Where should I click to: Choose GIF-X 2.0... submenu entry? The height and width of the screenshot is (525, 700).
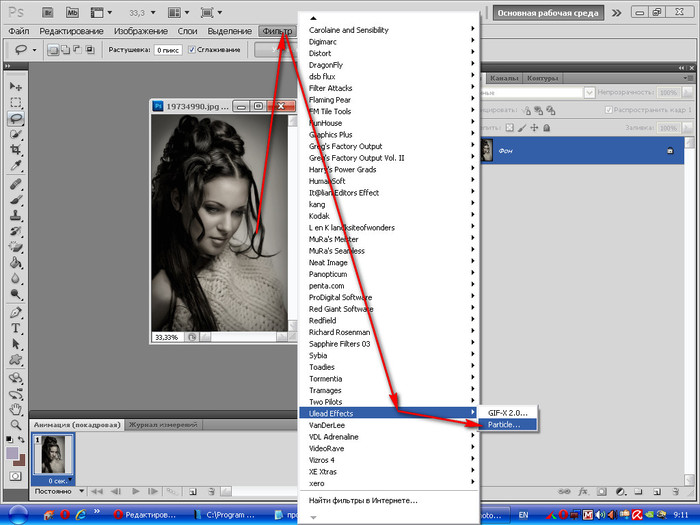click(508, 413)
